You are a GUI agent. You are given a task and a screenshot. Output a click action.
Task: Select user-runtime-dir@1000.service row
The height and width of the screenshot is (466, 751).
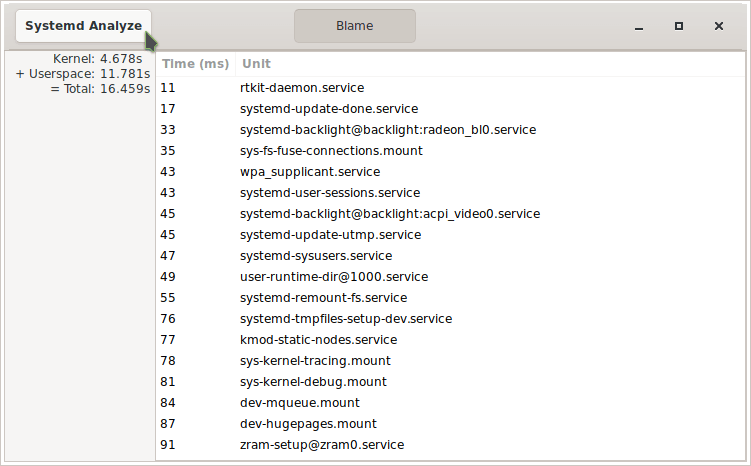point(450,277)
